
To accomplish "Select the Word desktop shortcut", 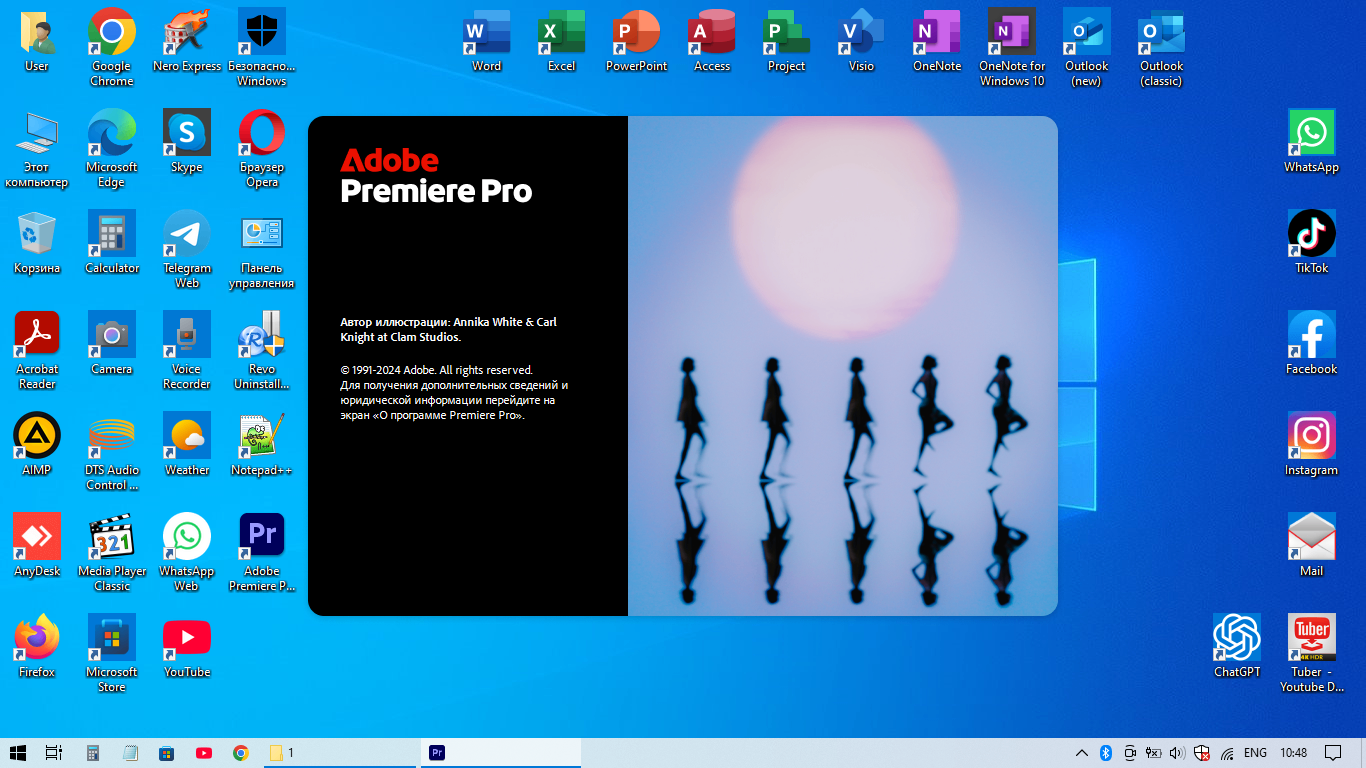I will pyautogui.click(x=487, y=40).
